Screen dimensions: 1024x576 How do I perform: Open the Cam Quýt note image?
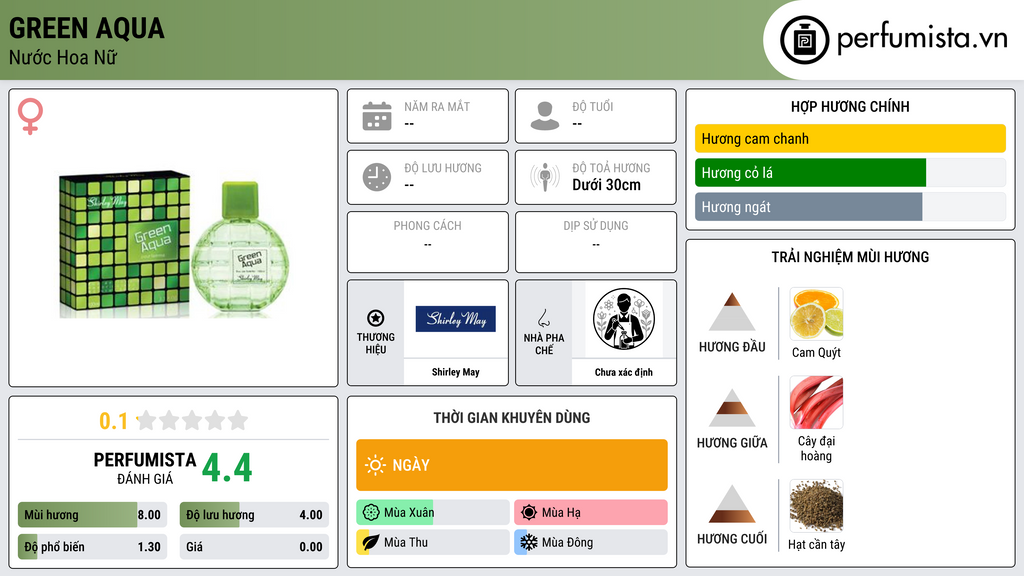point(816,314)
